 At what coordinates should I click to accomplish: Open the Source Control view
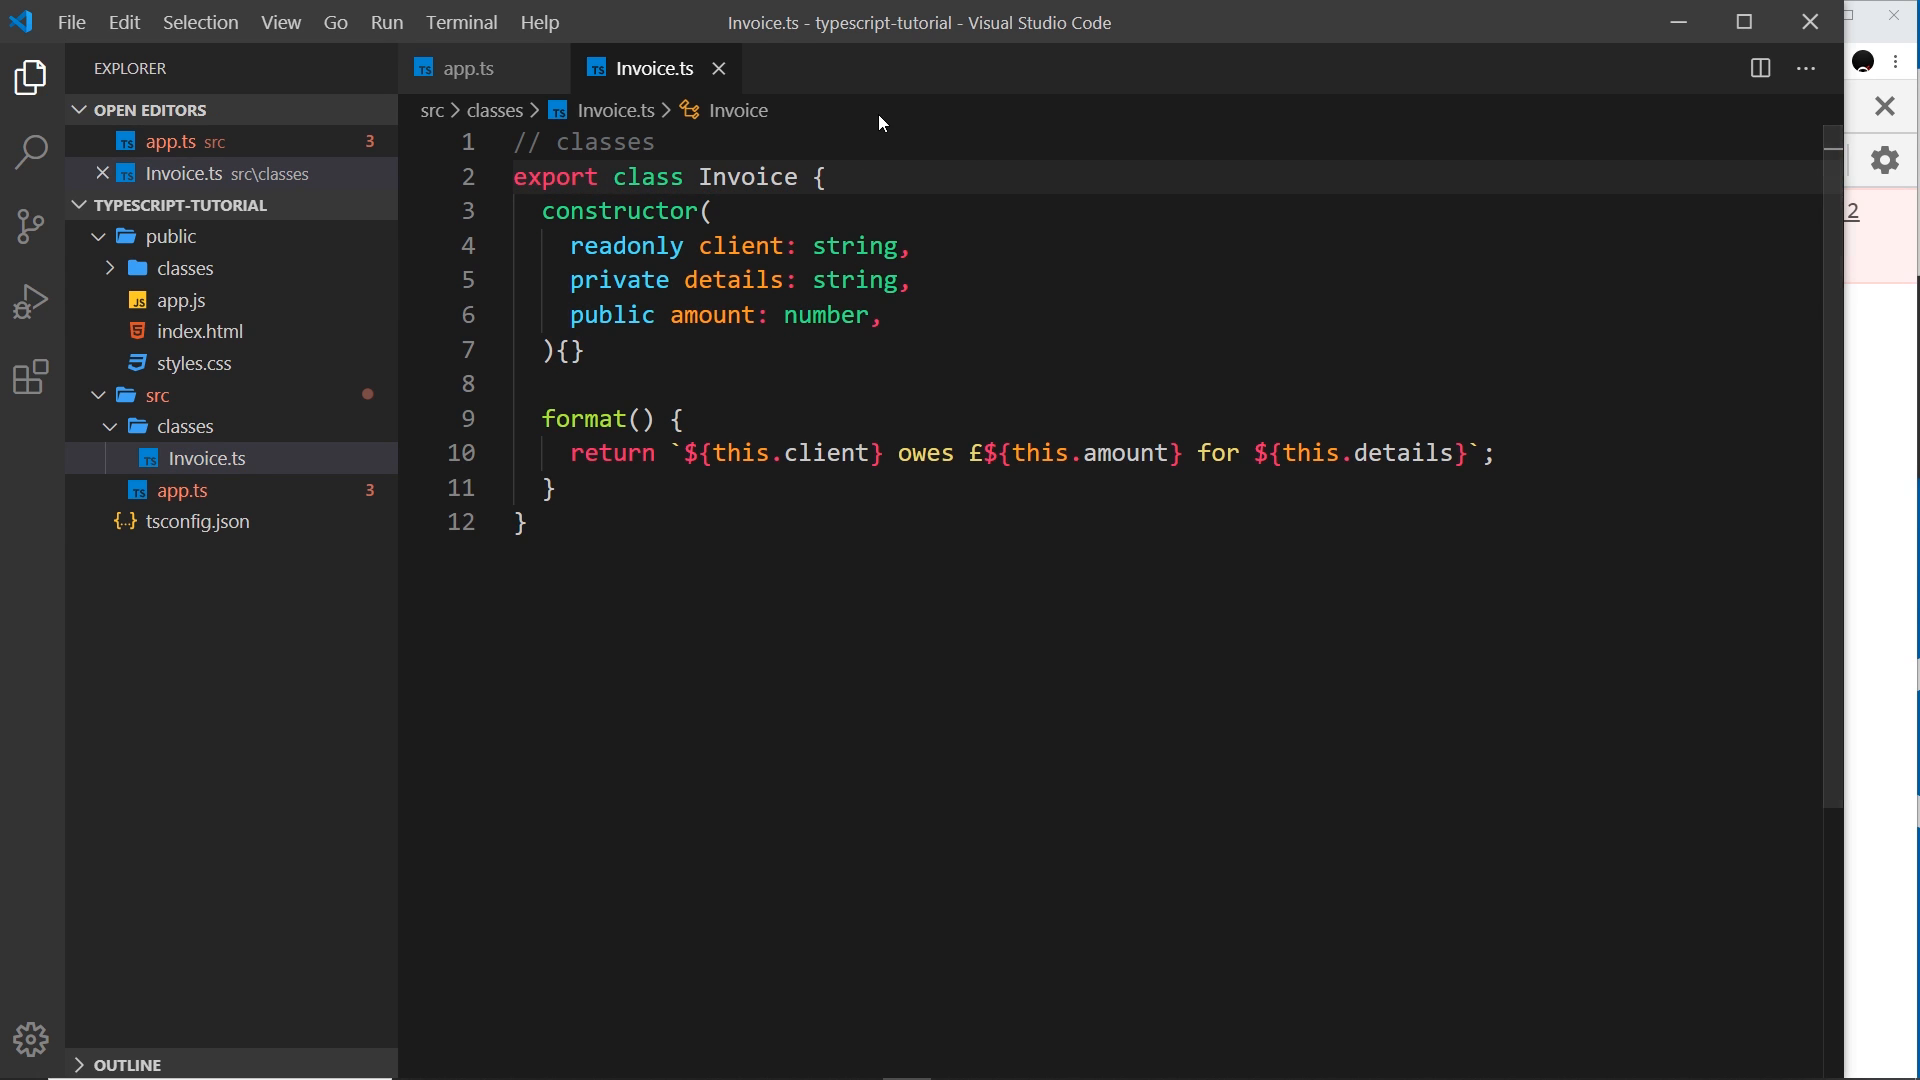point(31,226)
